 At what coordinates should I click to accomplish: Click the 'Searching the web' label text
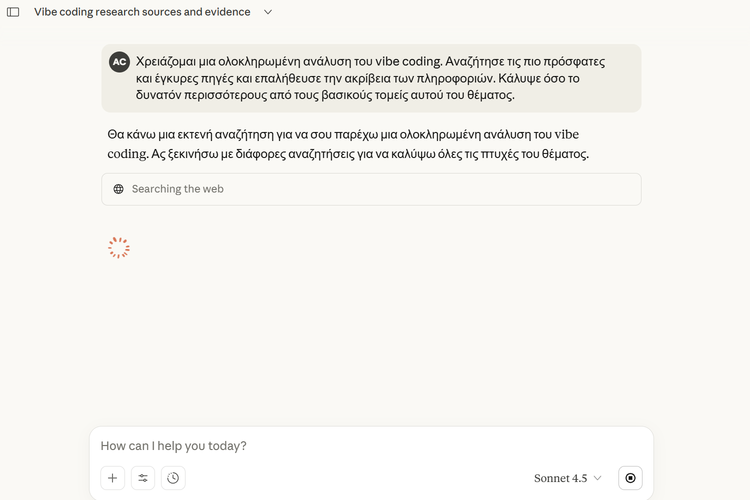(177, 189)
